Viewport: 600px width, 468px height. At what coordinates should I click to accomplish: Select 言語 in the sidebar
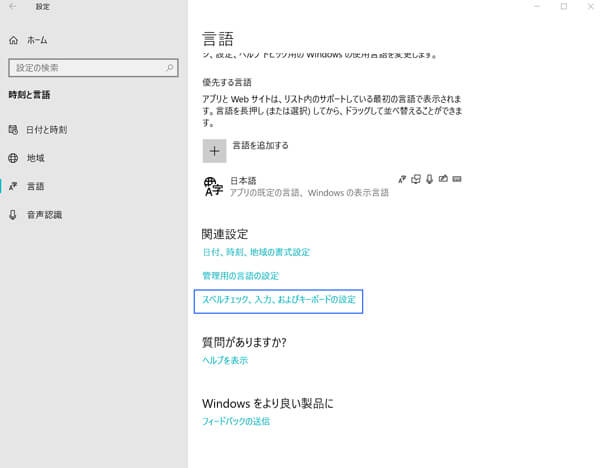click(x=94, y=186)
